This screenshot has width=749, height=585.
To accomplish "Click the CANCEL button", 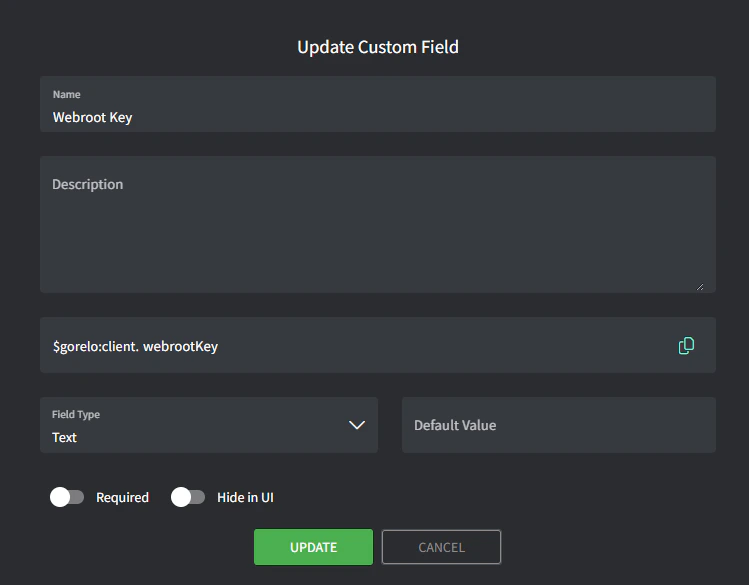I will click(441, 547).
